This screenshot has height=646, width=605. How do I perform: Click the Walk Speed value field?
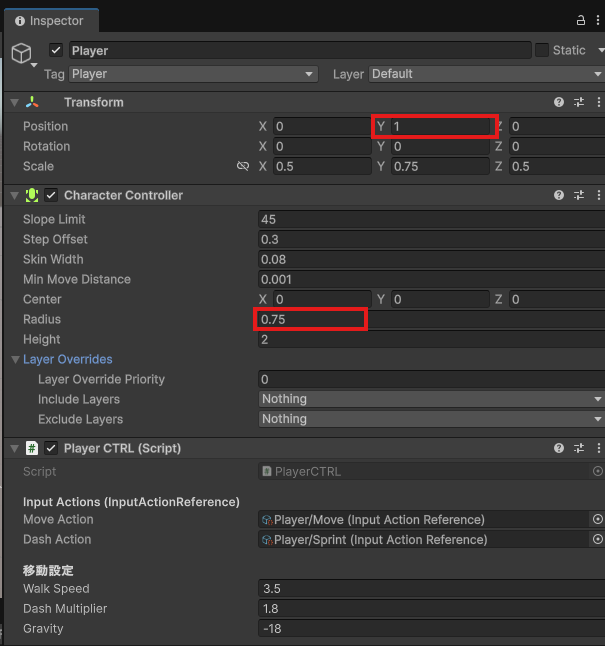[x=431, y=589]
